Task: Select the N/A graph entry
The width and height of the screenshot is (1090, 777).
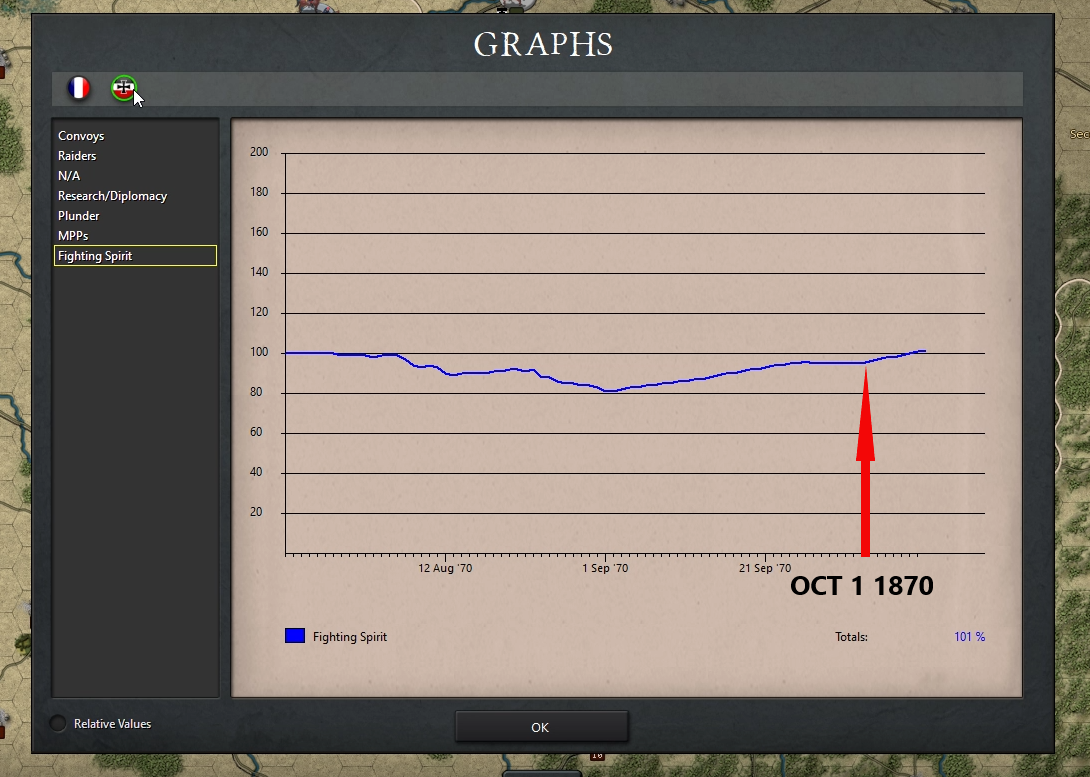Action: (x=69, y=176)
